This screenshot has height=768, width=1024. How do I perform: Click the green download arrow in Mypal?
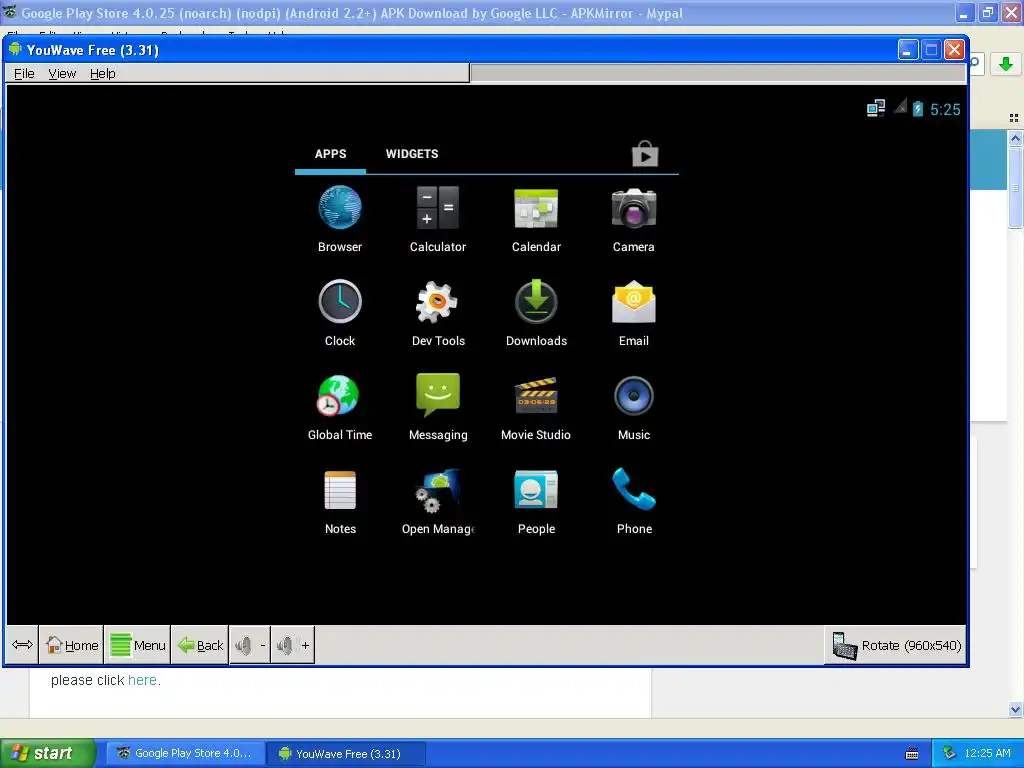click(1006, 64)
